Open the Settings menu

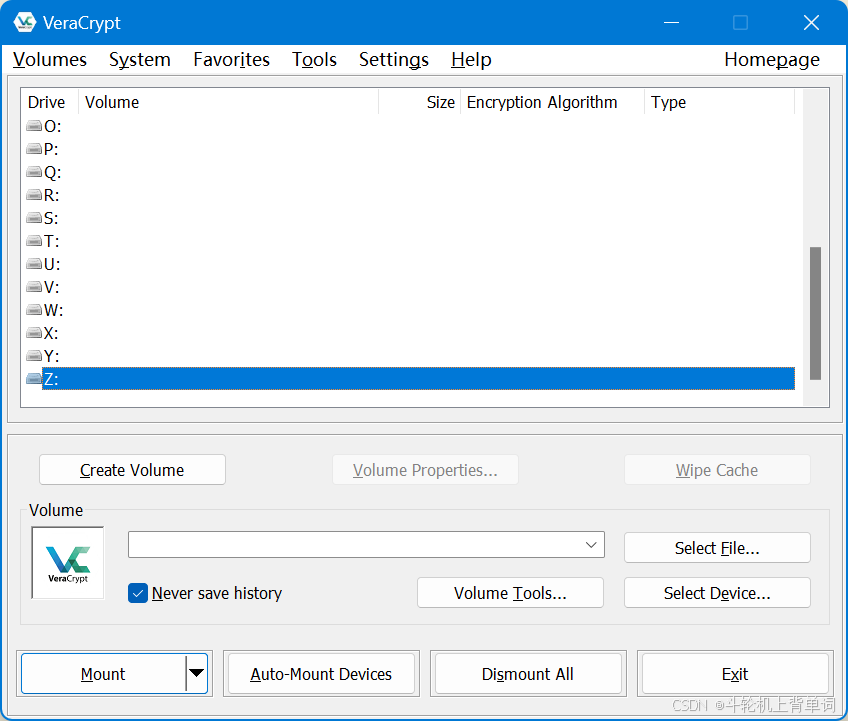click(394, 59)
